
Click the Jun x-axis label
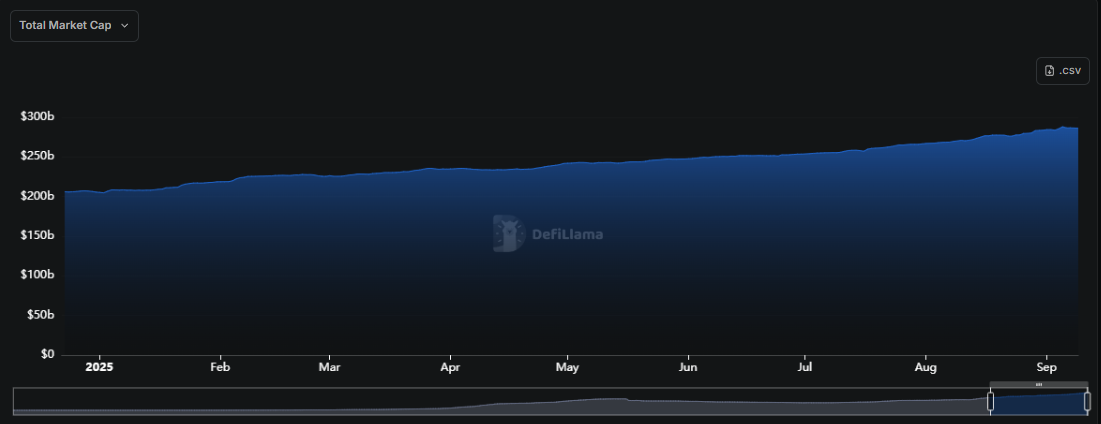(688, 367)
